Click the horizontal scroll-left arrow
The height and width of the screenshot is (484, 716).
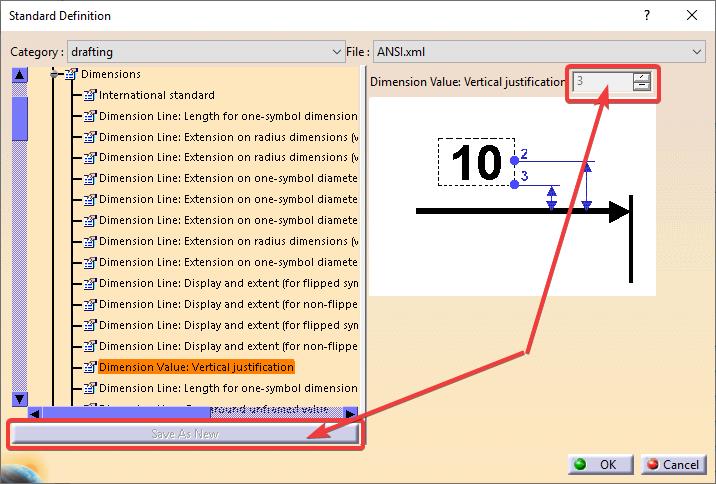click(x=35, y=414)
